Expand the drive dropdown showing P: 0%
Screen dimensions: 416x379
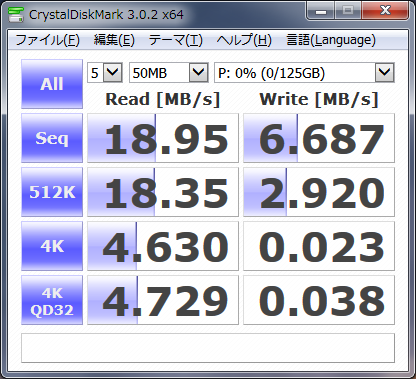click(385, 72)
